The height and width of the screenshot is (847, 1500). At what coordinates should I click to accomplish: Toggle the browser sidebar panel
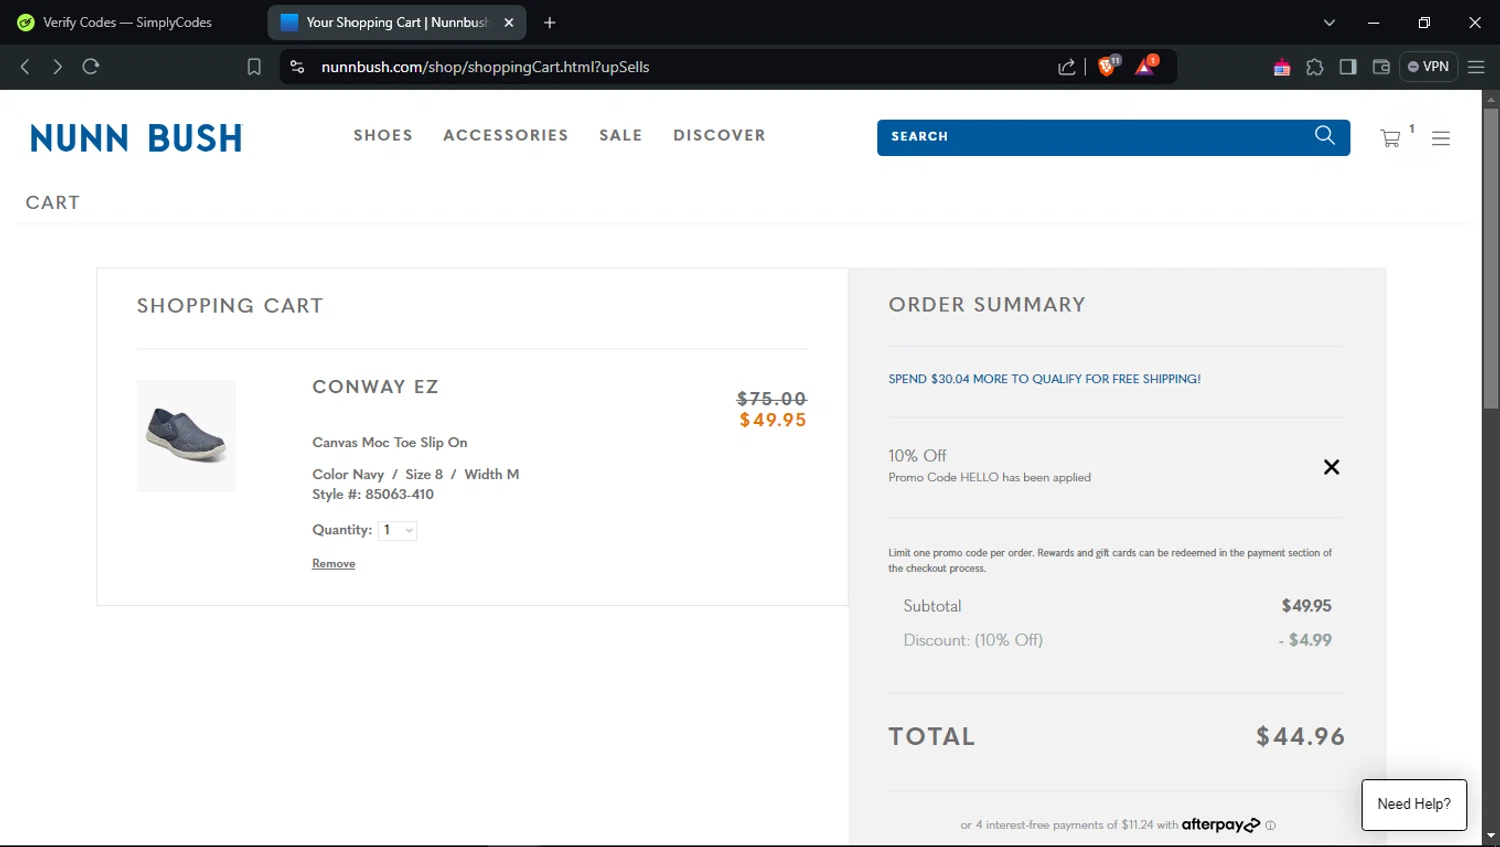pos(1348,67)
